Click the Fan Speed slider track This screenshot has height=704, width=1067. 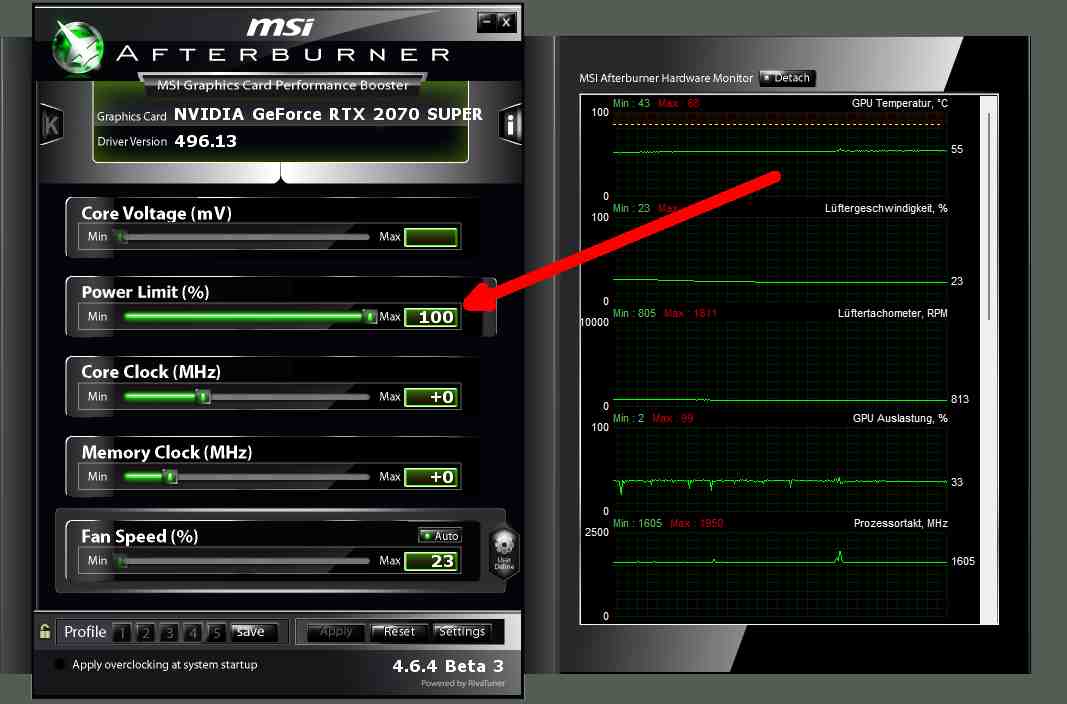(246, 561)
